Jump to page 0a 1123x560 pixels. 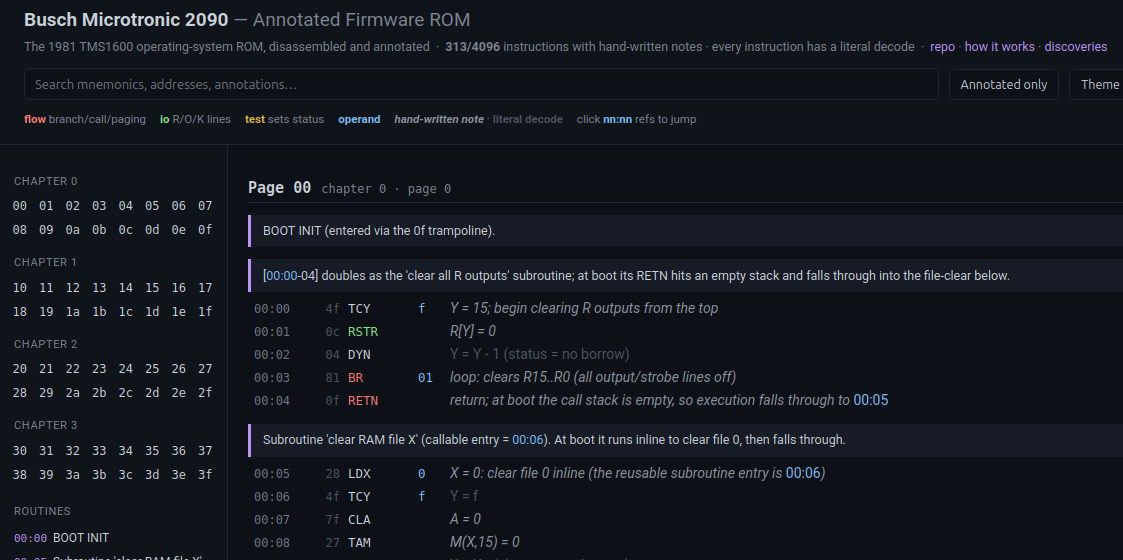pyautogui.click(x=73, y=230)
